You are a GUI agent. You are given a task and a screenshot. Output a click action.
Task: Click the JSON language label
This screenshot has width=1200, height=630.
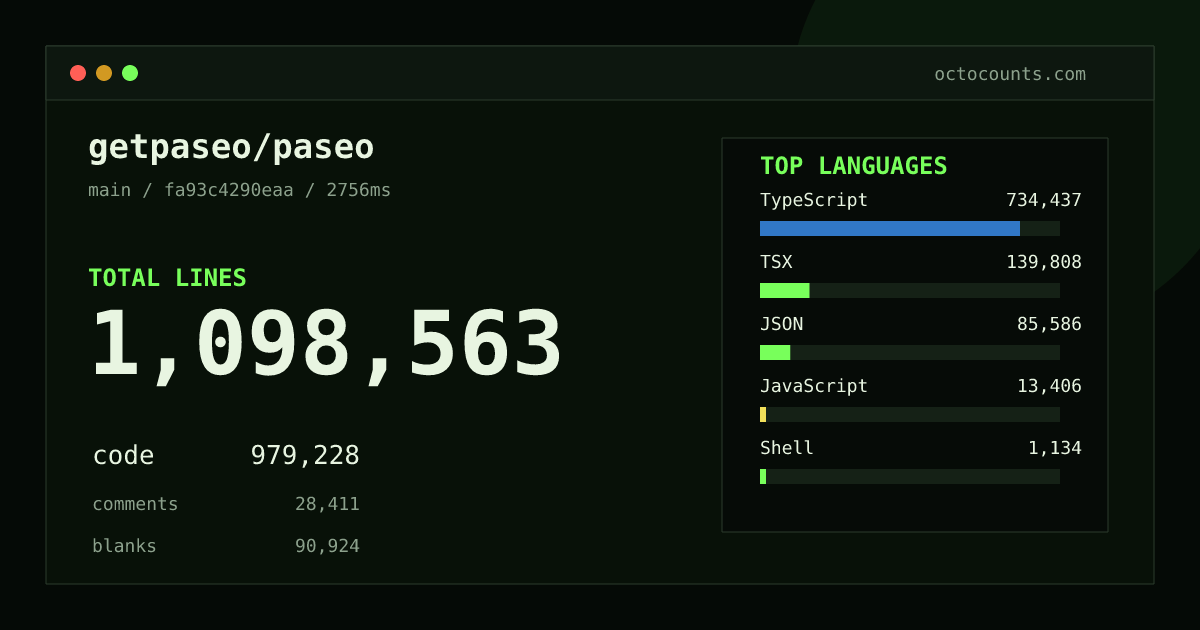[781, 324]
